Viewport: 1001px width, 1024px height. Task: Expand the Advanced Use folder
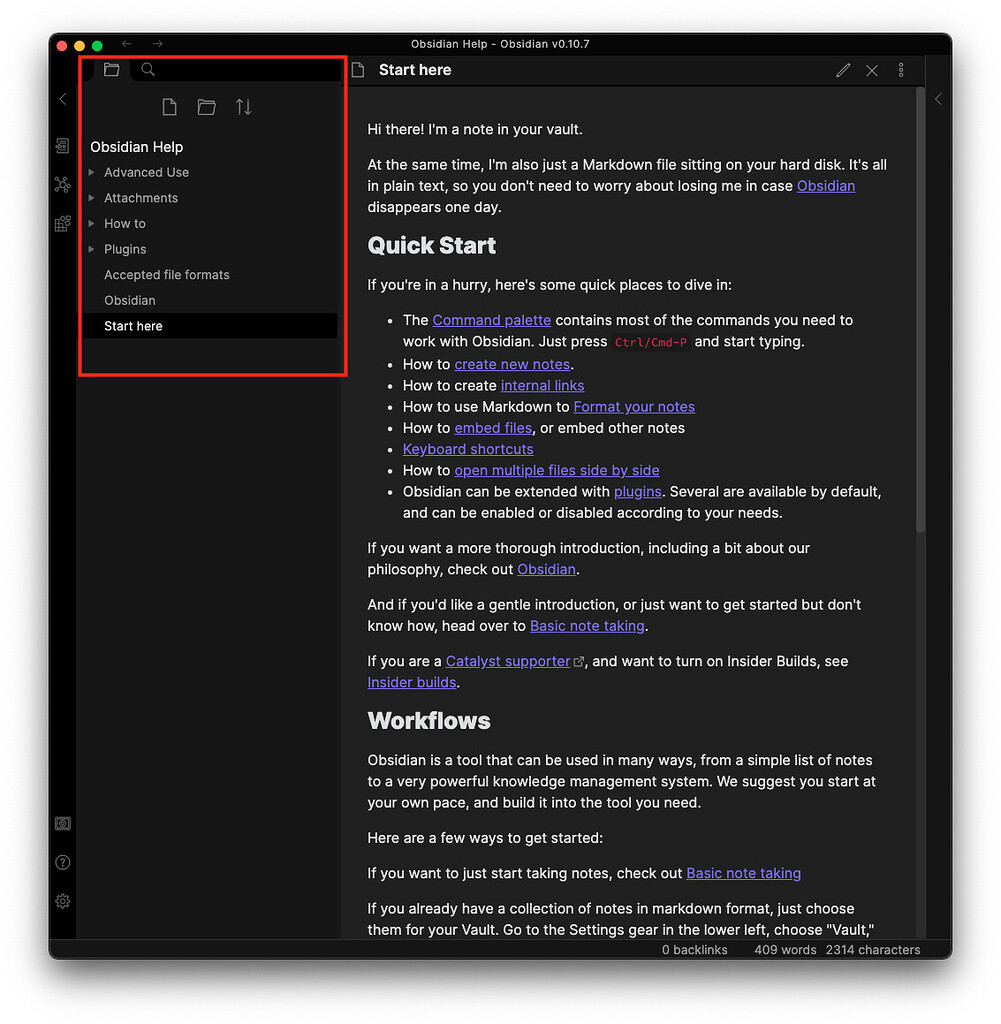coord(91,172)
